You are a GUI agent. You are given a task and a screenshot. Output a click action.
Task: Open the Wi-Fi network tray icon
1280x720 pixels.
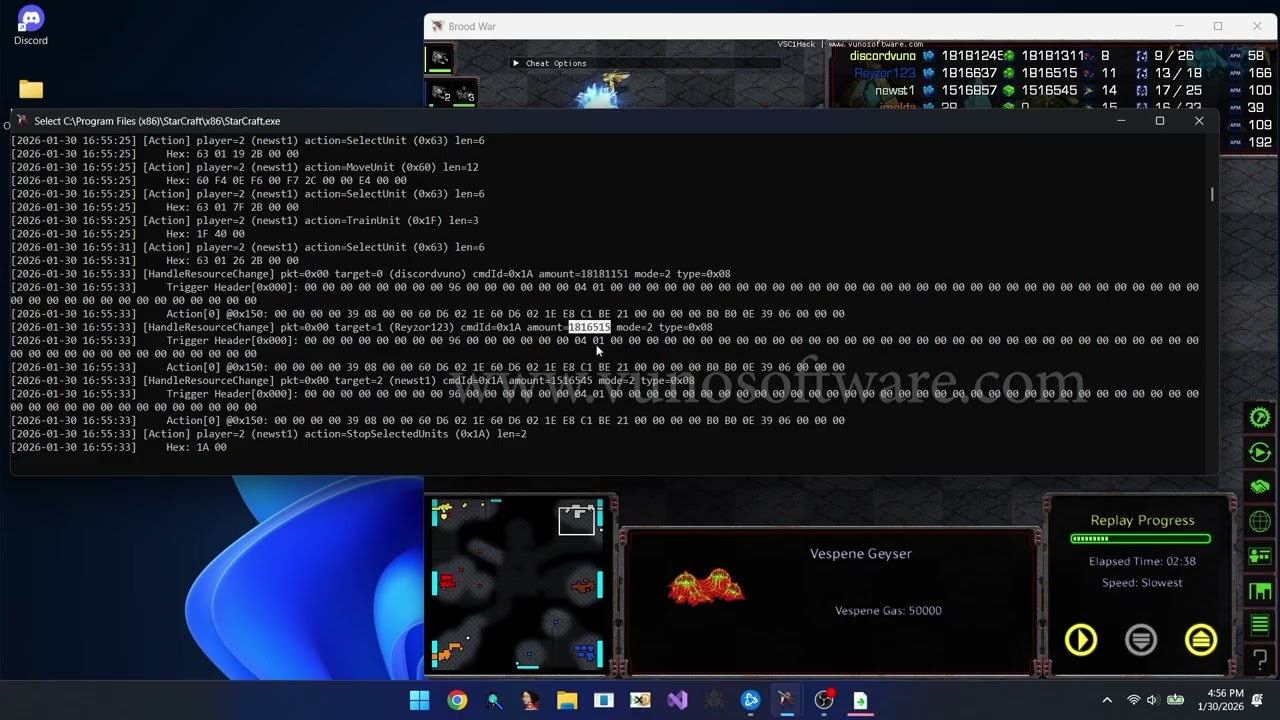pos(1133,700)
